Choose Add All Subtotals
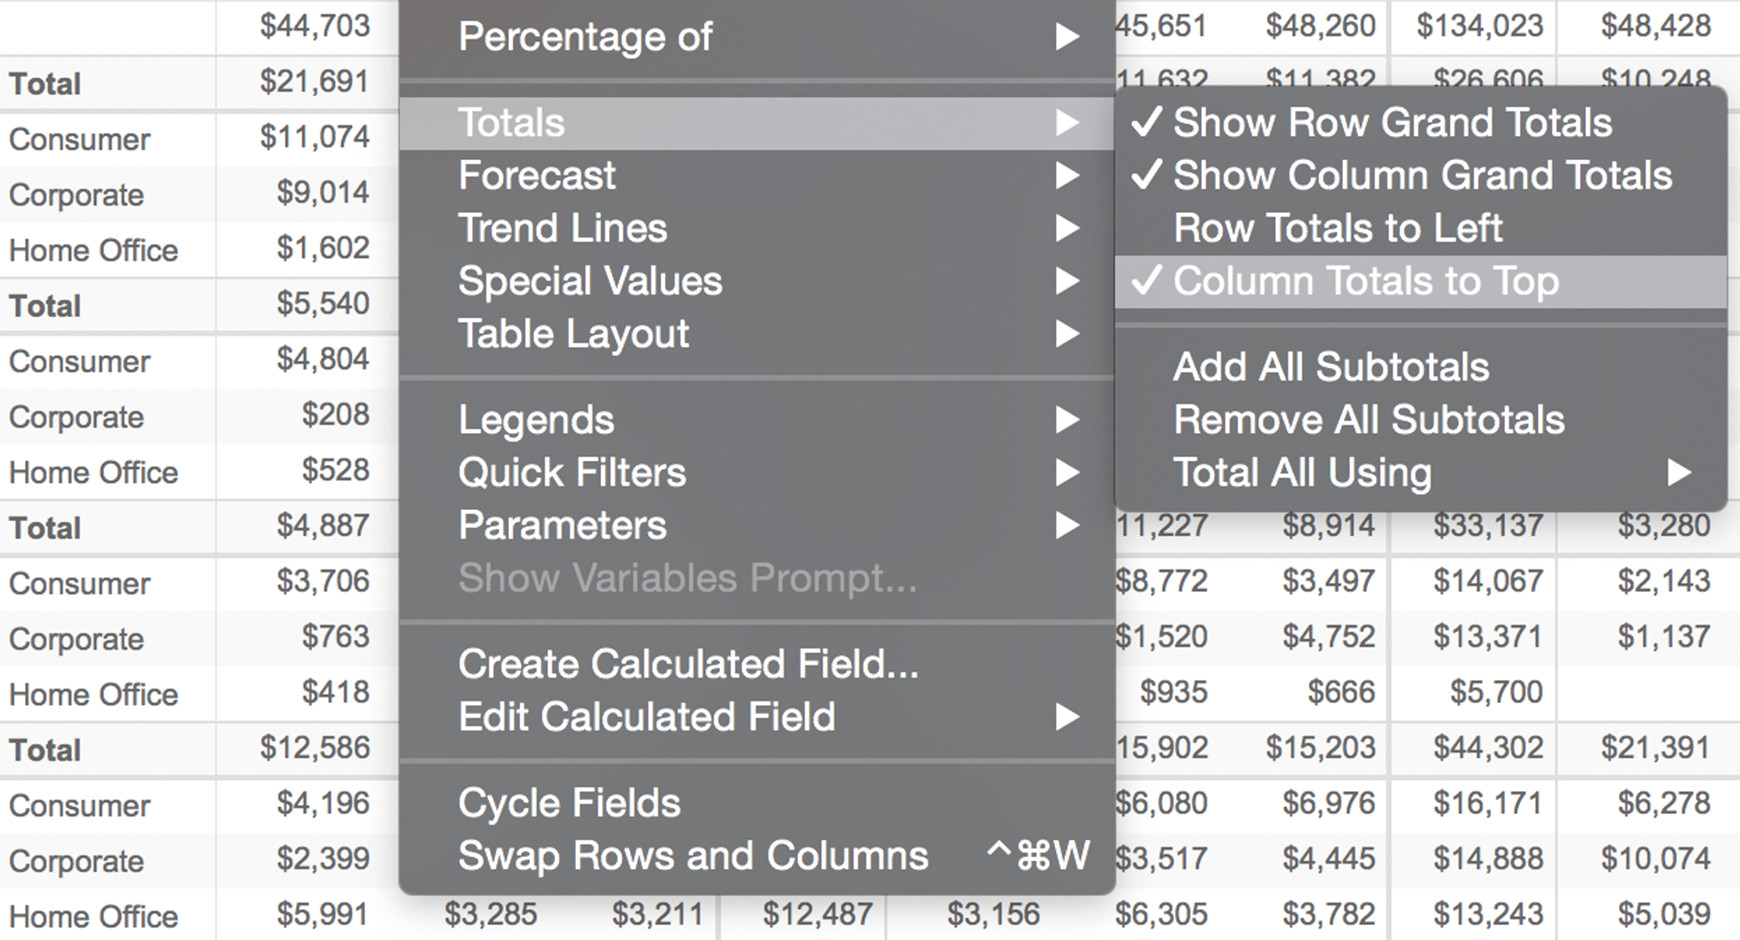Screen dimensions: 1740x940 [x=1421, y=368]
